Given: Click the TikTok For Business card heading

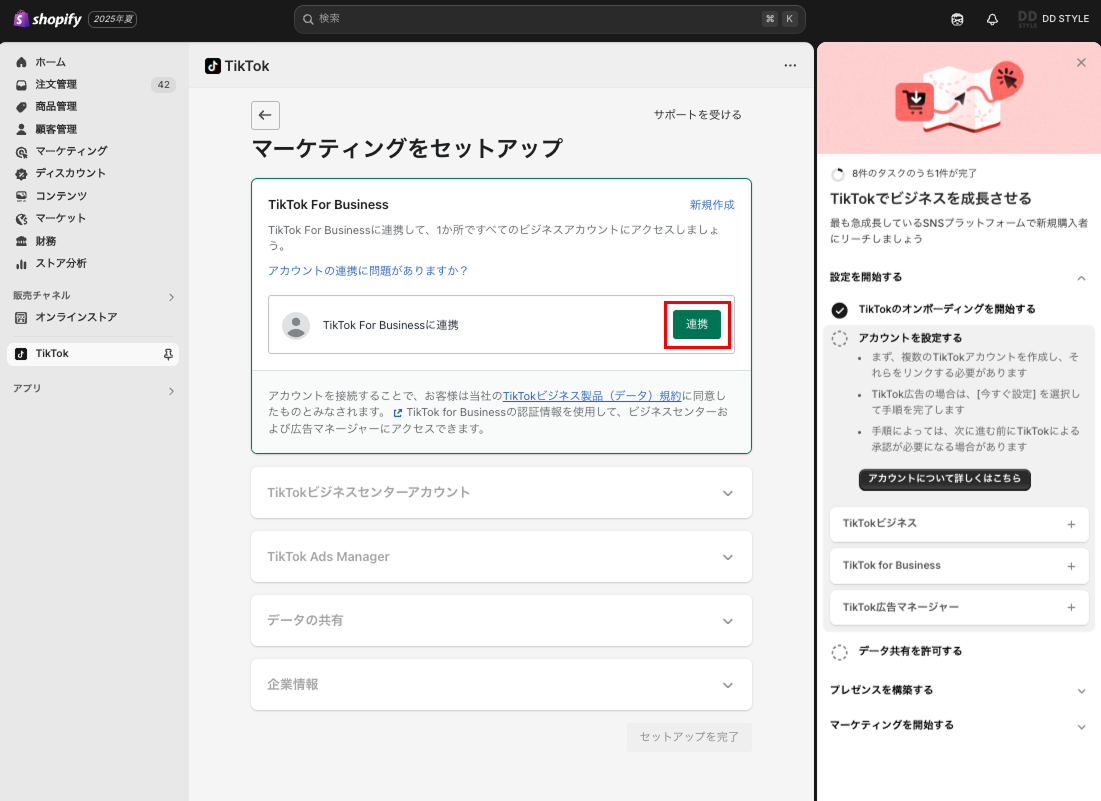Looking at the screenshot, I should pos(328,205).
